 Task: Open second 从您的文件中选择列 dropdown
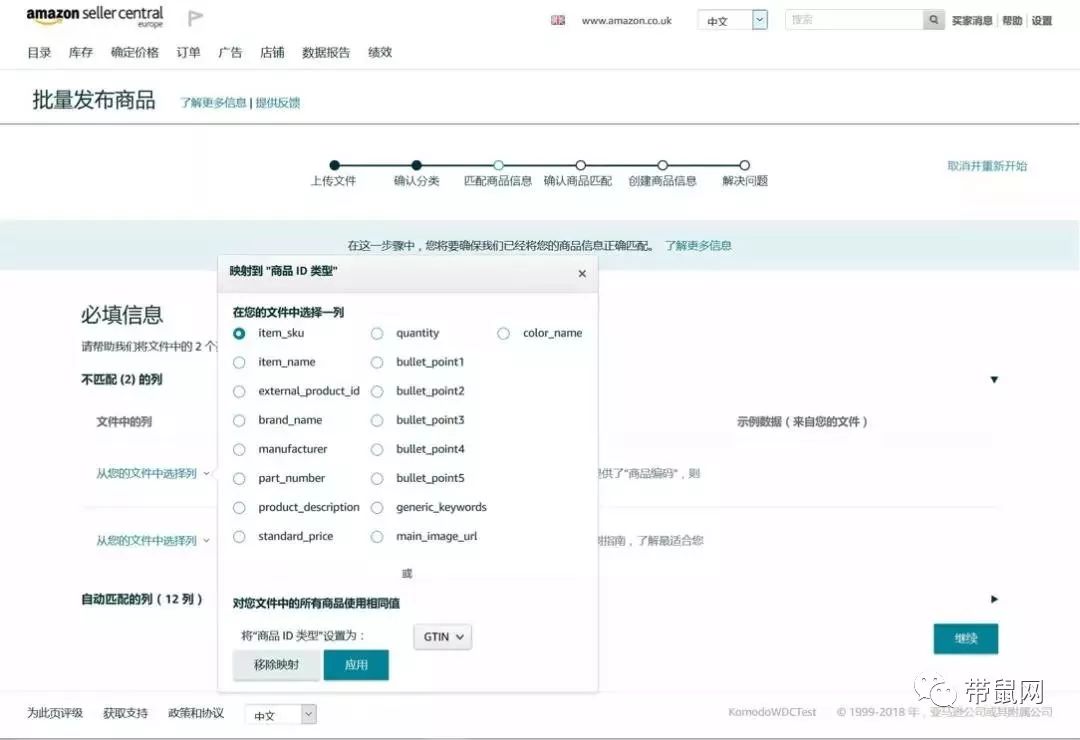152,541
